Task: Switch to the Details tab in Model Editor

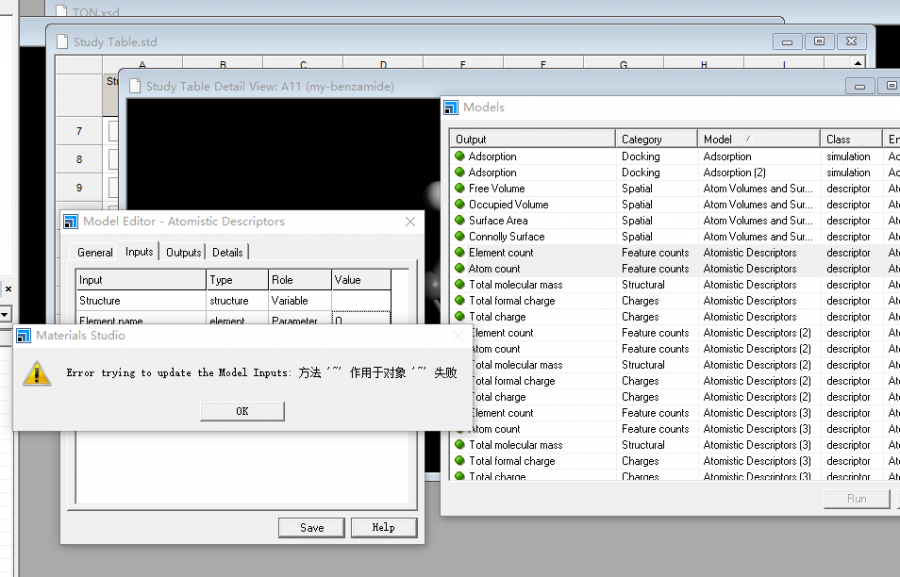Action: (227, 253)
